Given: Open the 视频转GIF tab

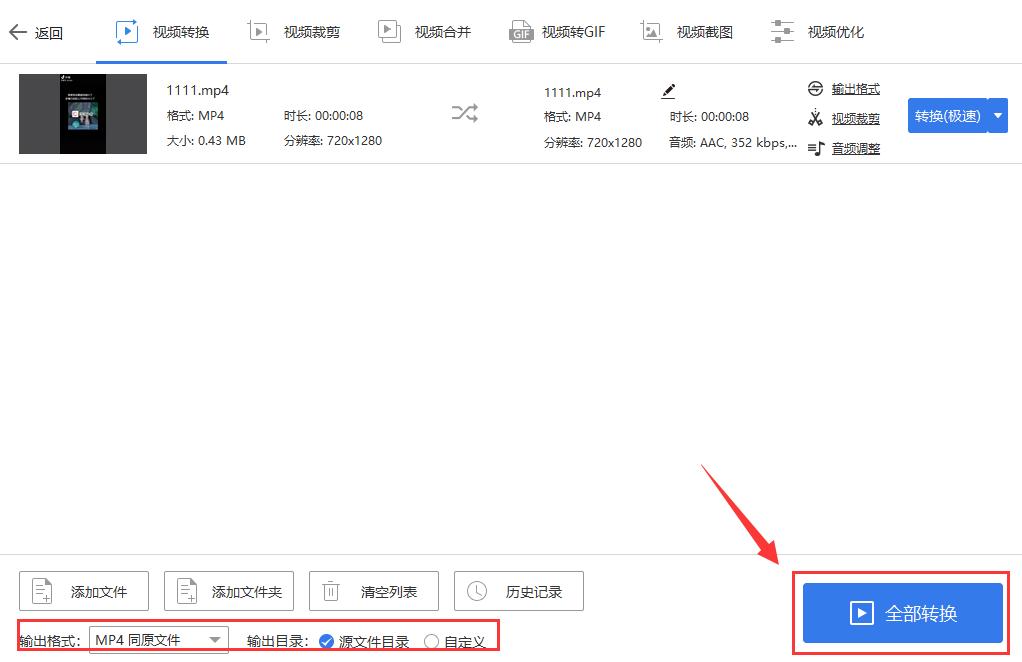Looking at the screenshot, I should (x=556, y=31).
